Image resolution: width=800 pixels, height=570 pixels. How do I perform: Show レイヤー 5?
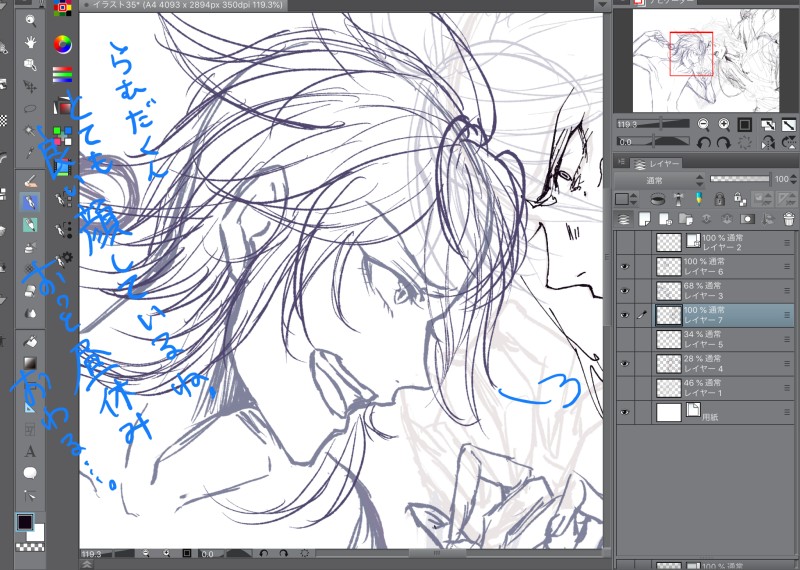[624, 339]
